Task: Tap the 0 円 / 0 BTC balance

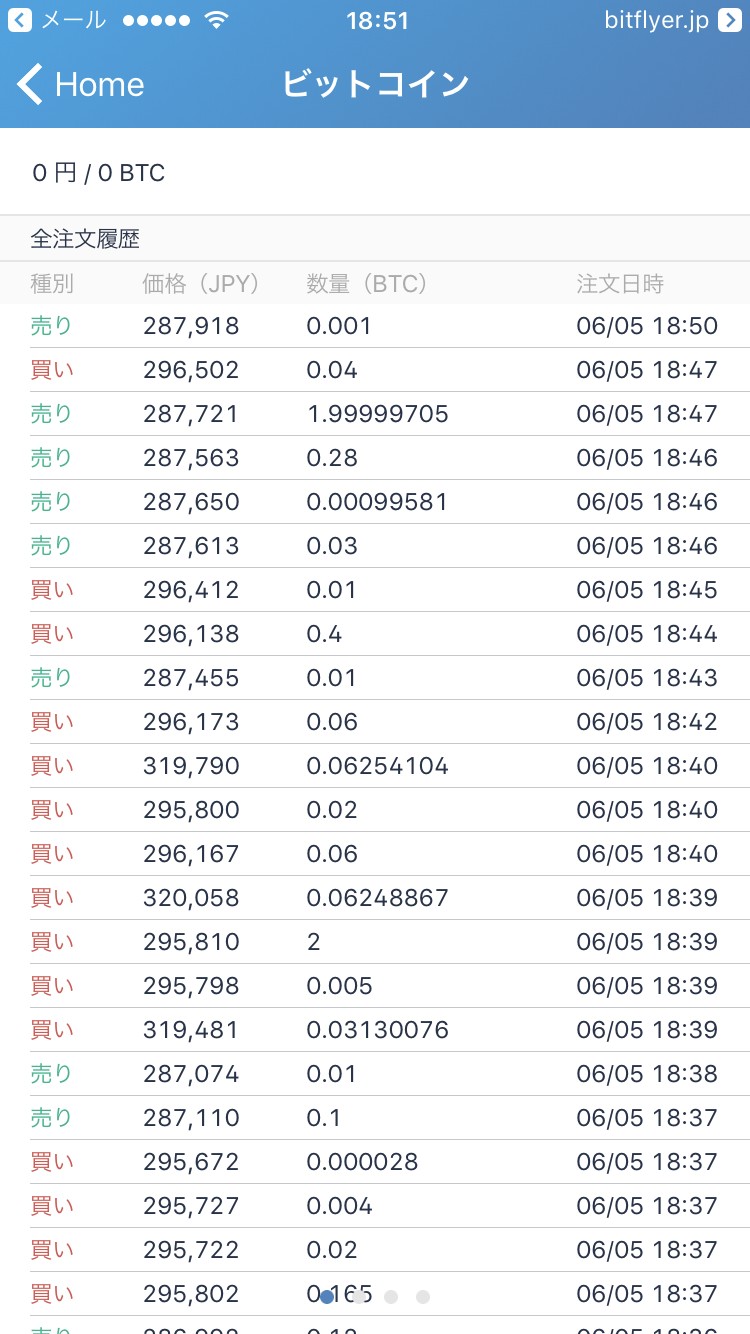Action: [98, 173]
